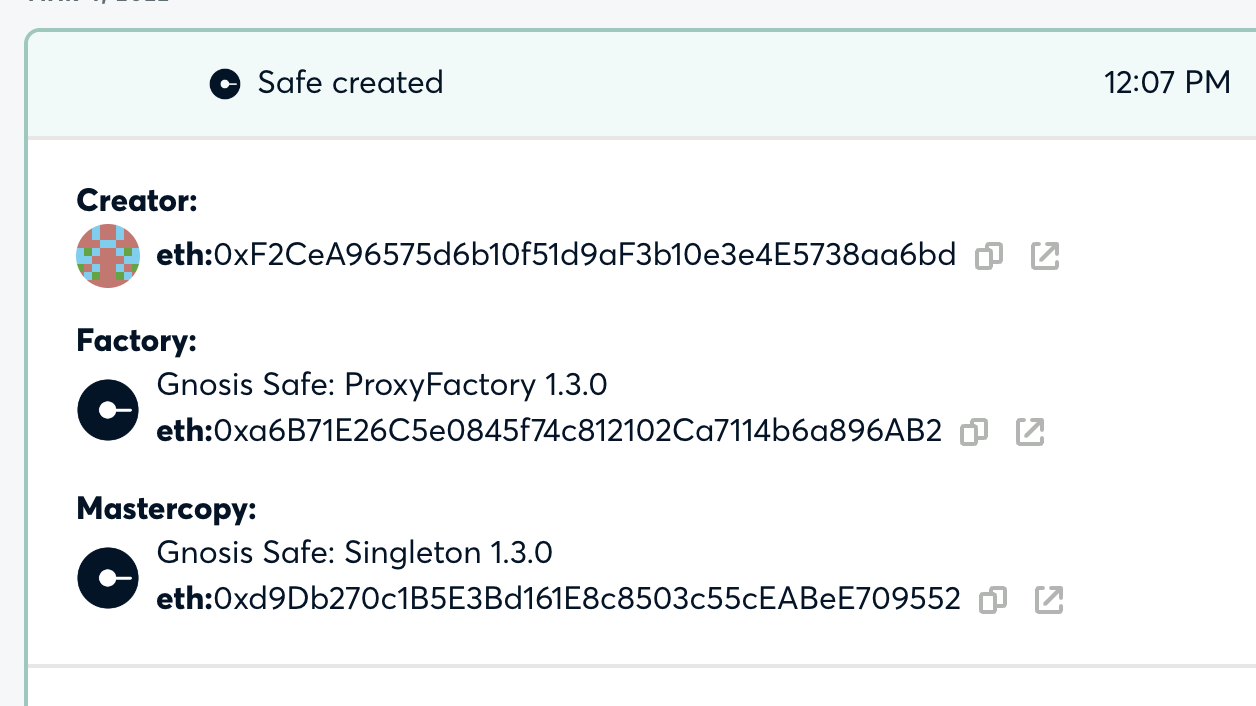Copy the Creator address to clipboard

click(988, 257)
